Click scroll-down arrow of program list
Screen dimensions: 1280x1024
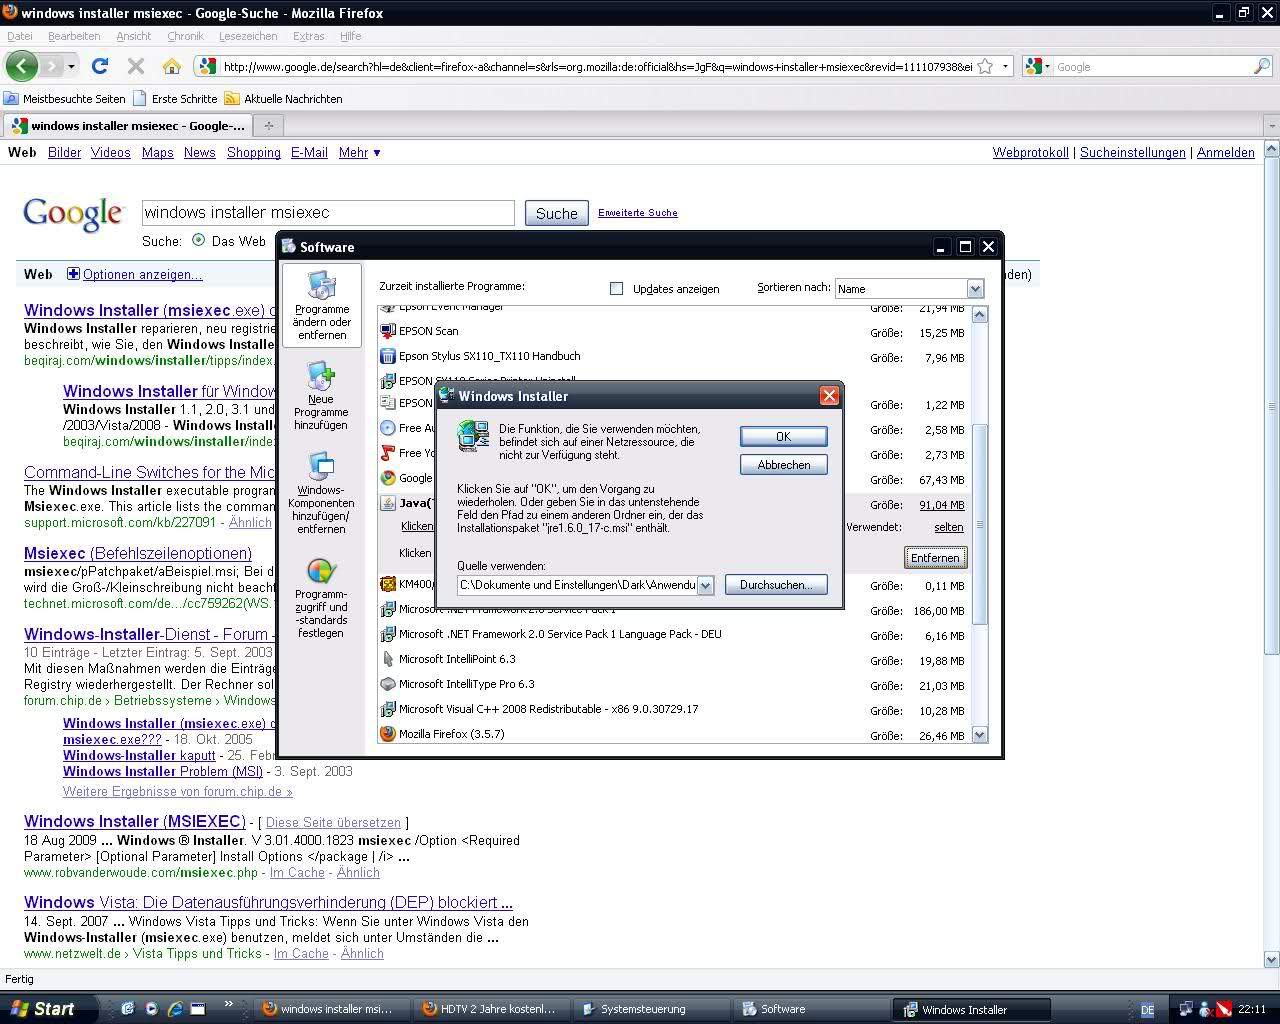(x=979, y=734)
